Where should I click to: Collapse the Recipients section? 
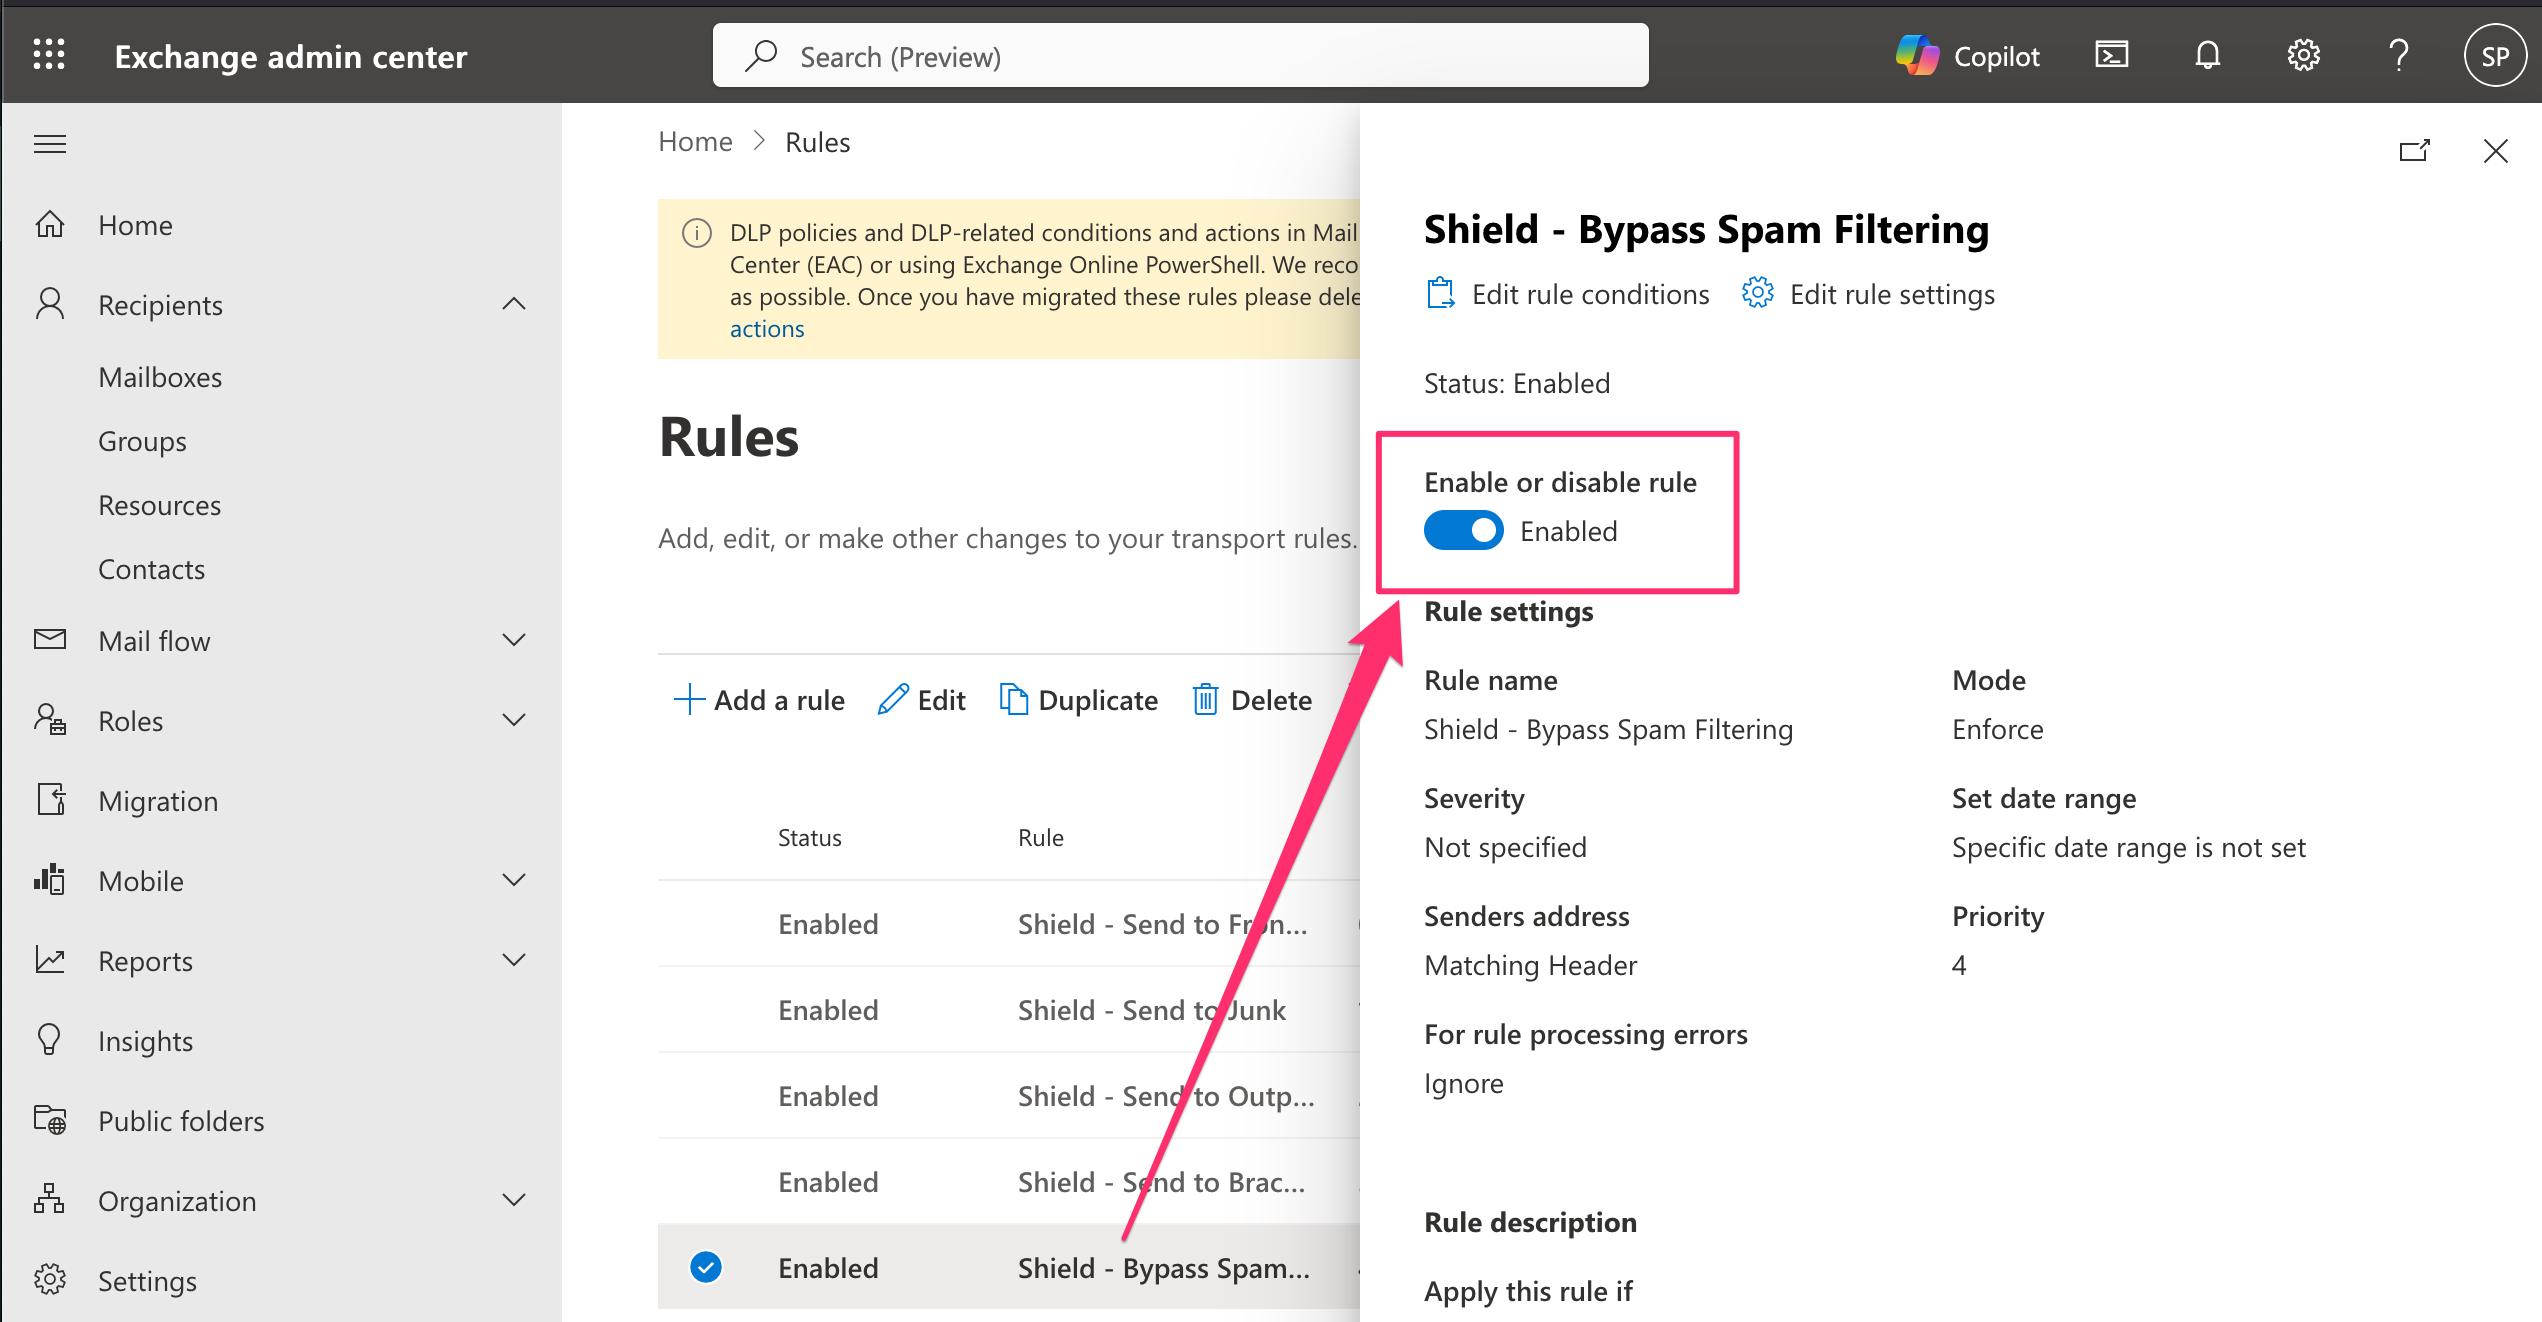coord(514,304)
